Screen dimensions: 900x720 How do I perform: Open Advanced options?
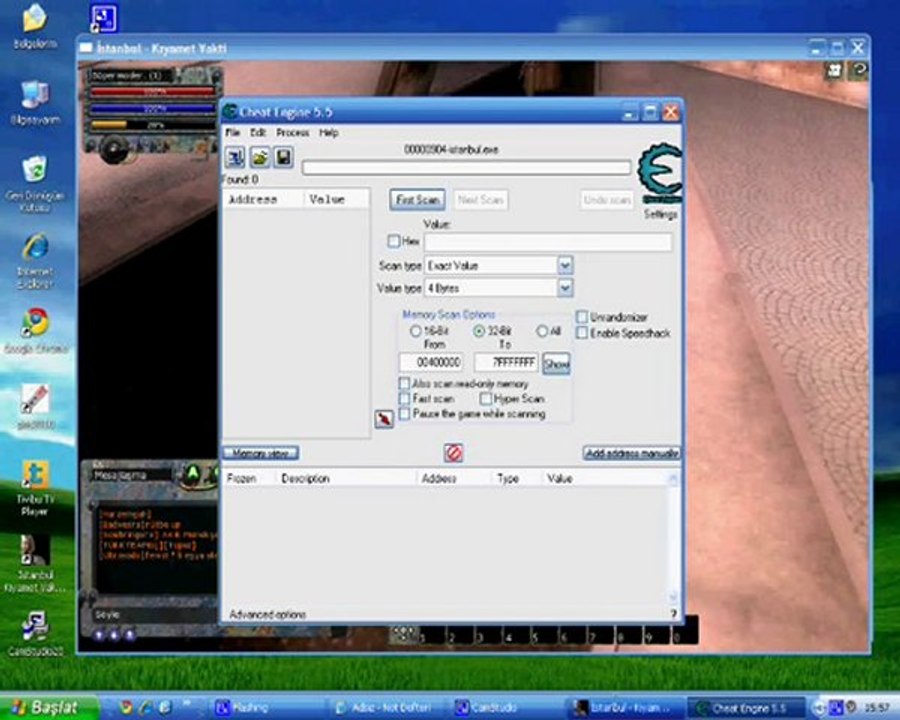pos(267,614)
